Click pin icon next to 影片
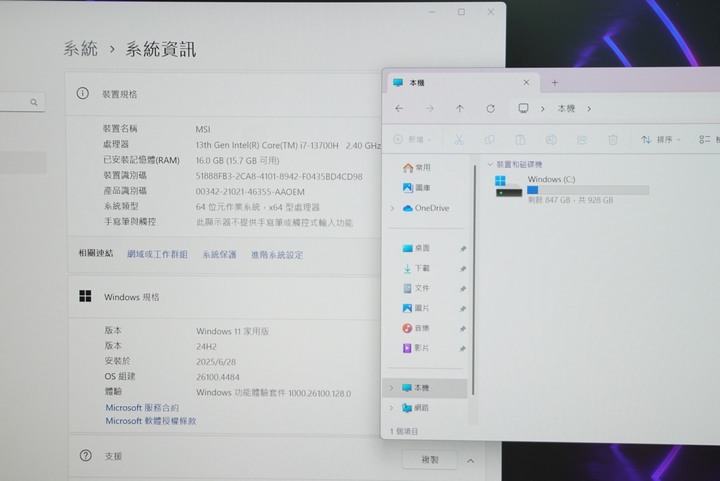 pos(462,349)
